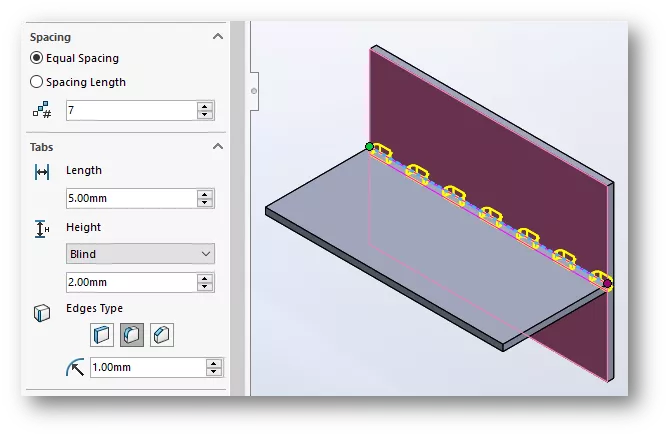This screenshot has height=438, width=670.
Task: Click the panel collapse handle on splitter
Action: (254, 91)
